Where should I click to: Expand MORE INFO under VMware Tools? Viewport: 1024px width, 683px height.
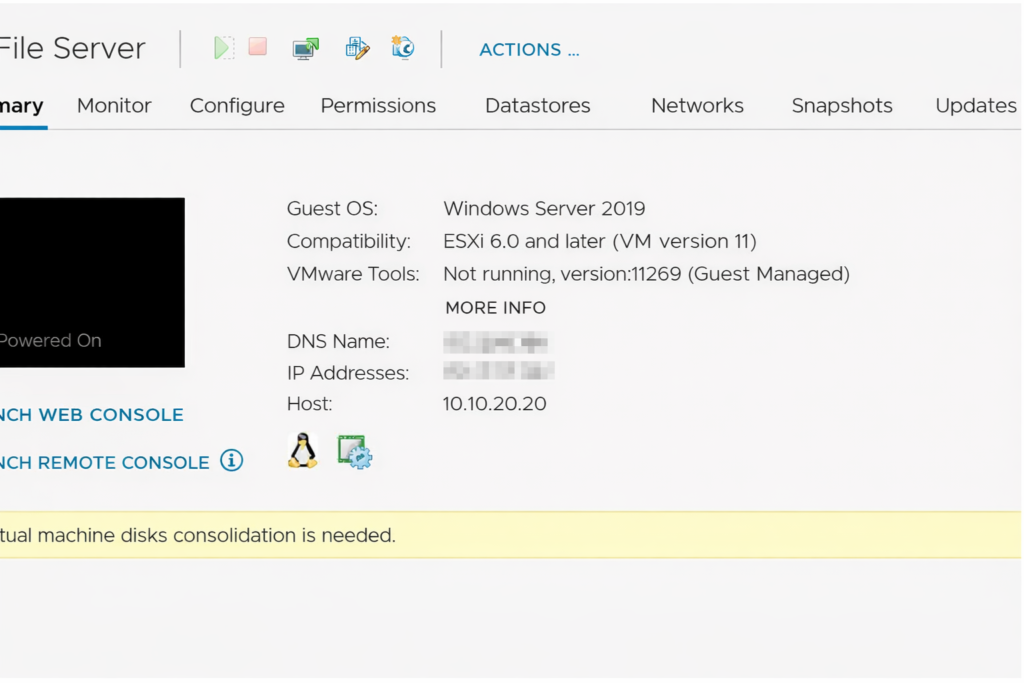click(x=495, y=308)
